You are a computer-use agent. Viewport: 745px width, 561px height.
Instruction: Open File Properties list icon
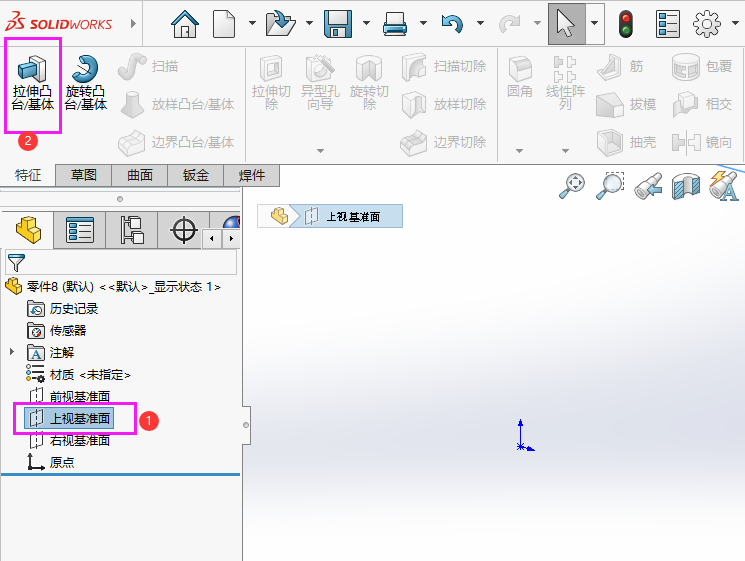point(668,23)
